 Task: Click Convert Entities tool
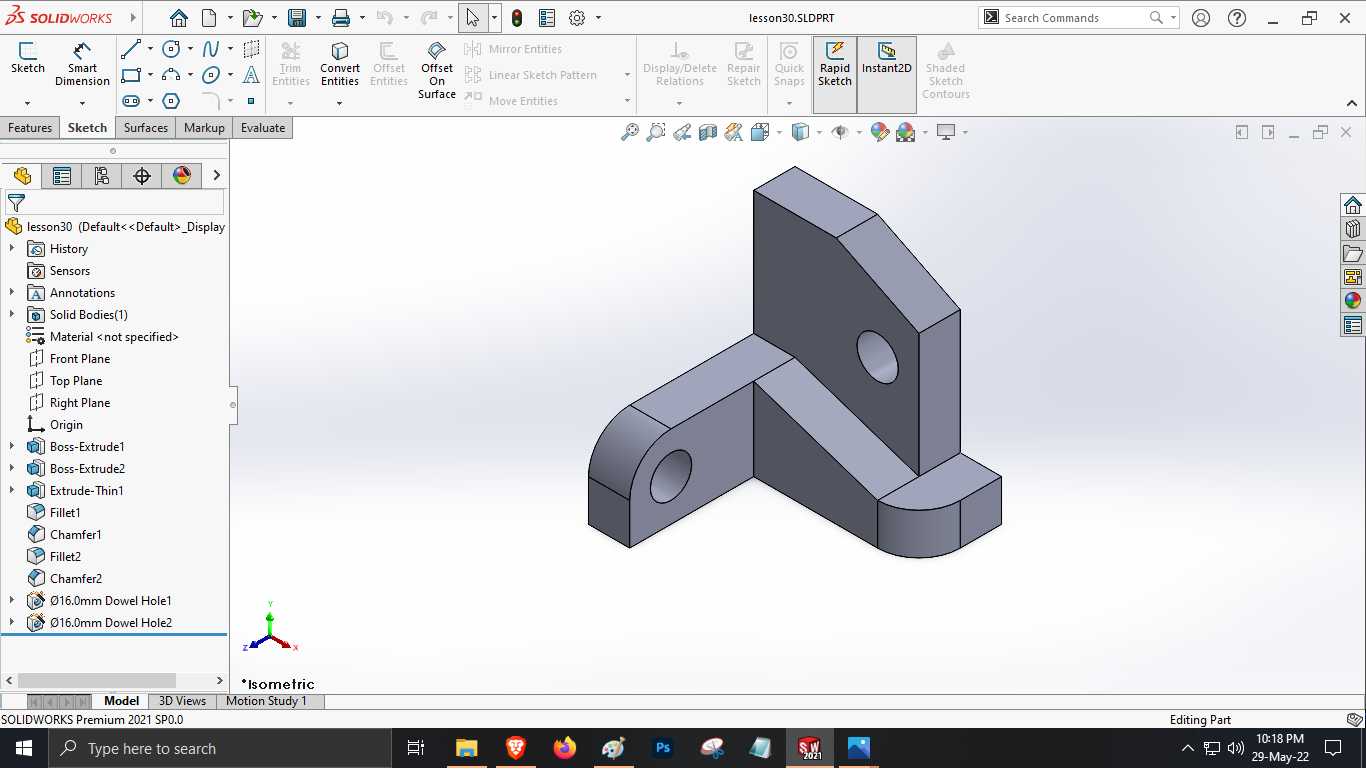340,64
